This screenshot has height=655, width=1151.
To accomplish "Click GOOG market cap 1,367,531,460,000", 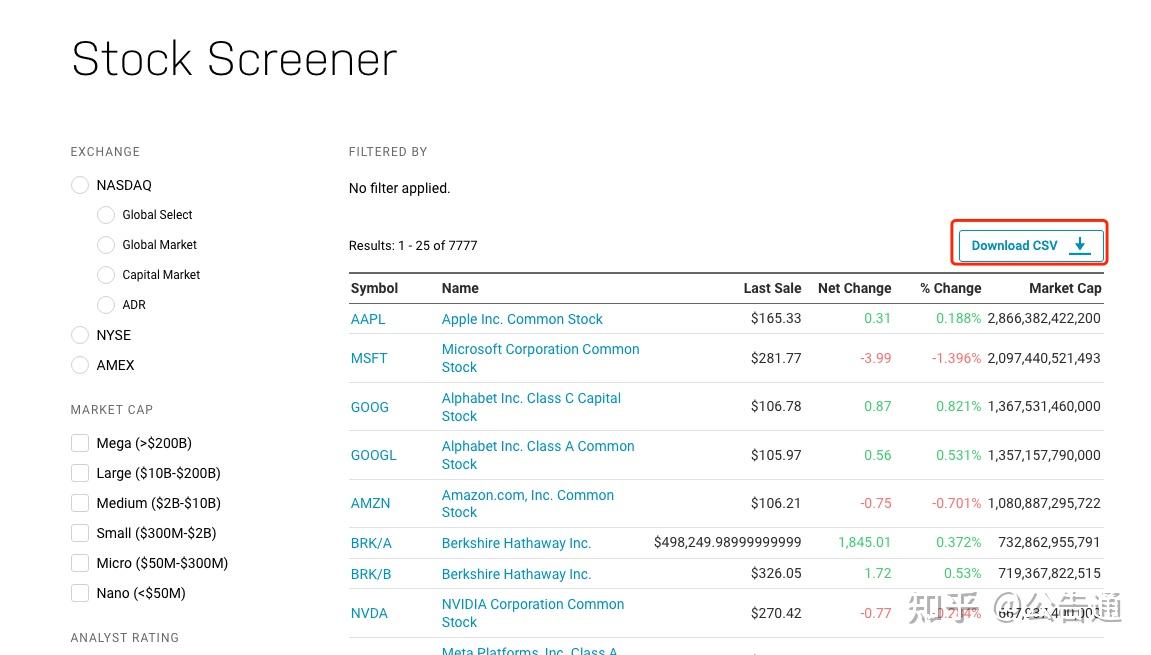I will (1044, 407).
